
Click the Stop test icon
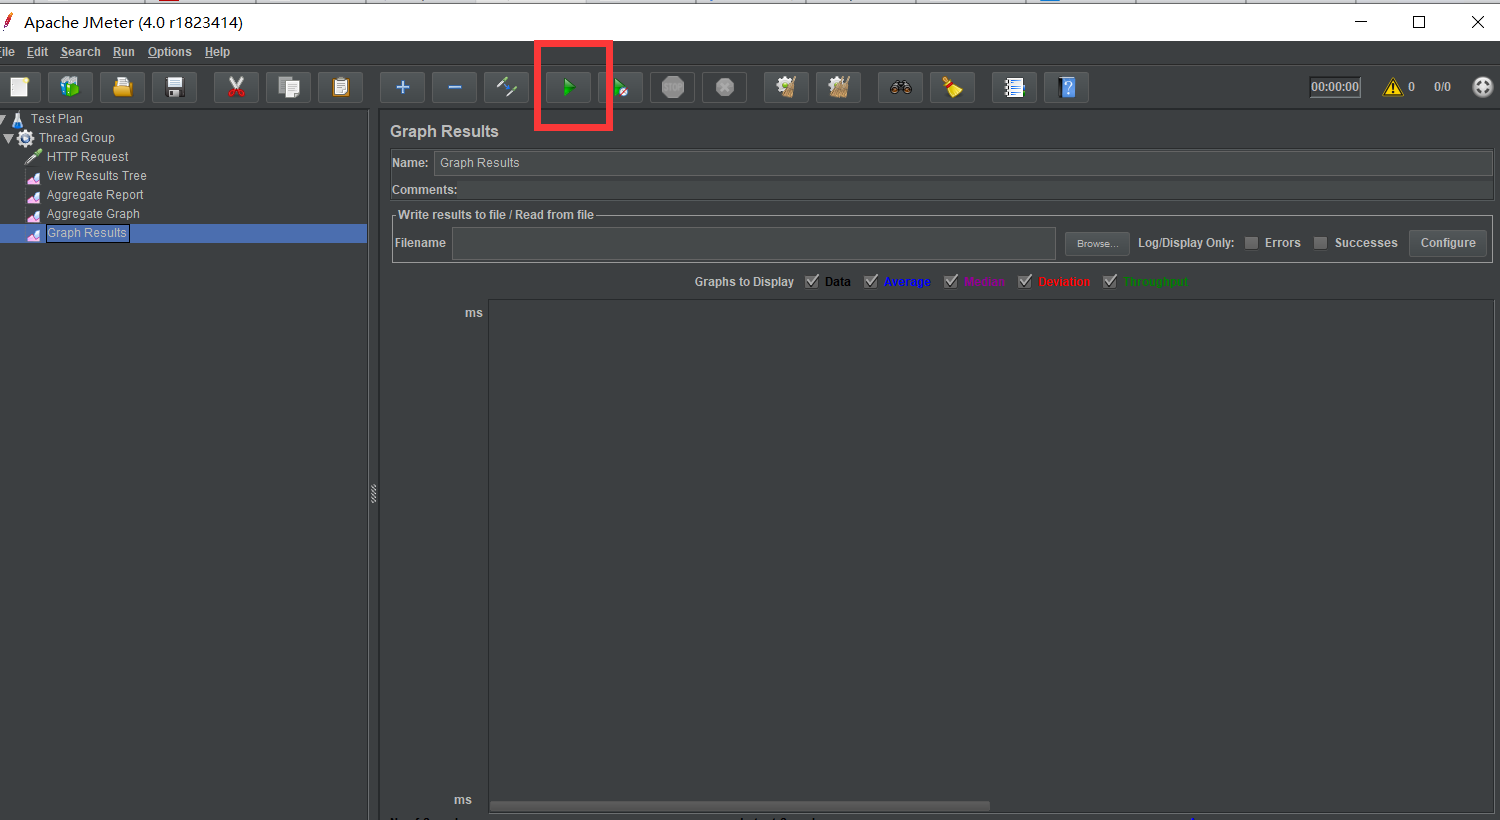point(672,87)
